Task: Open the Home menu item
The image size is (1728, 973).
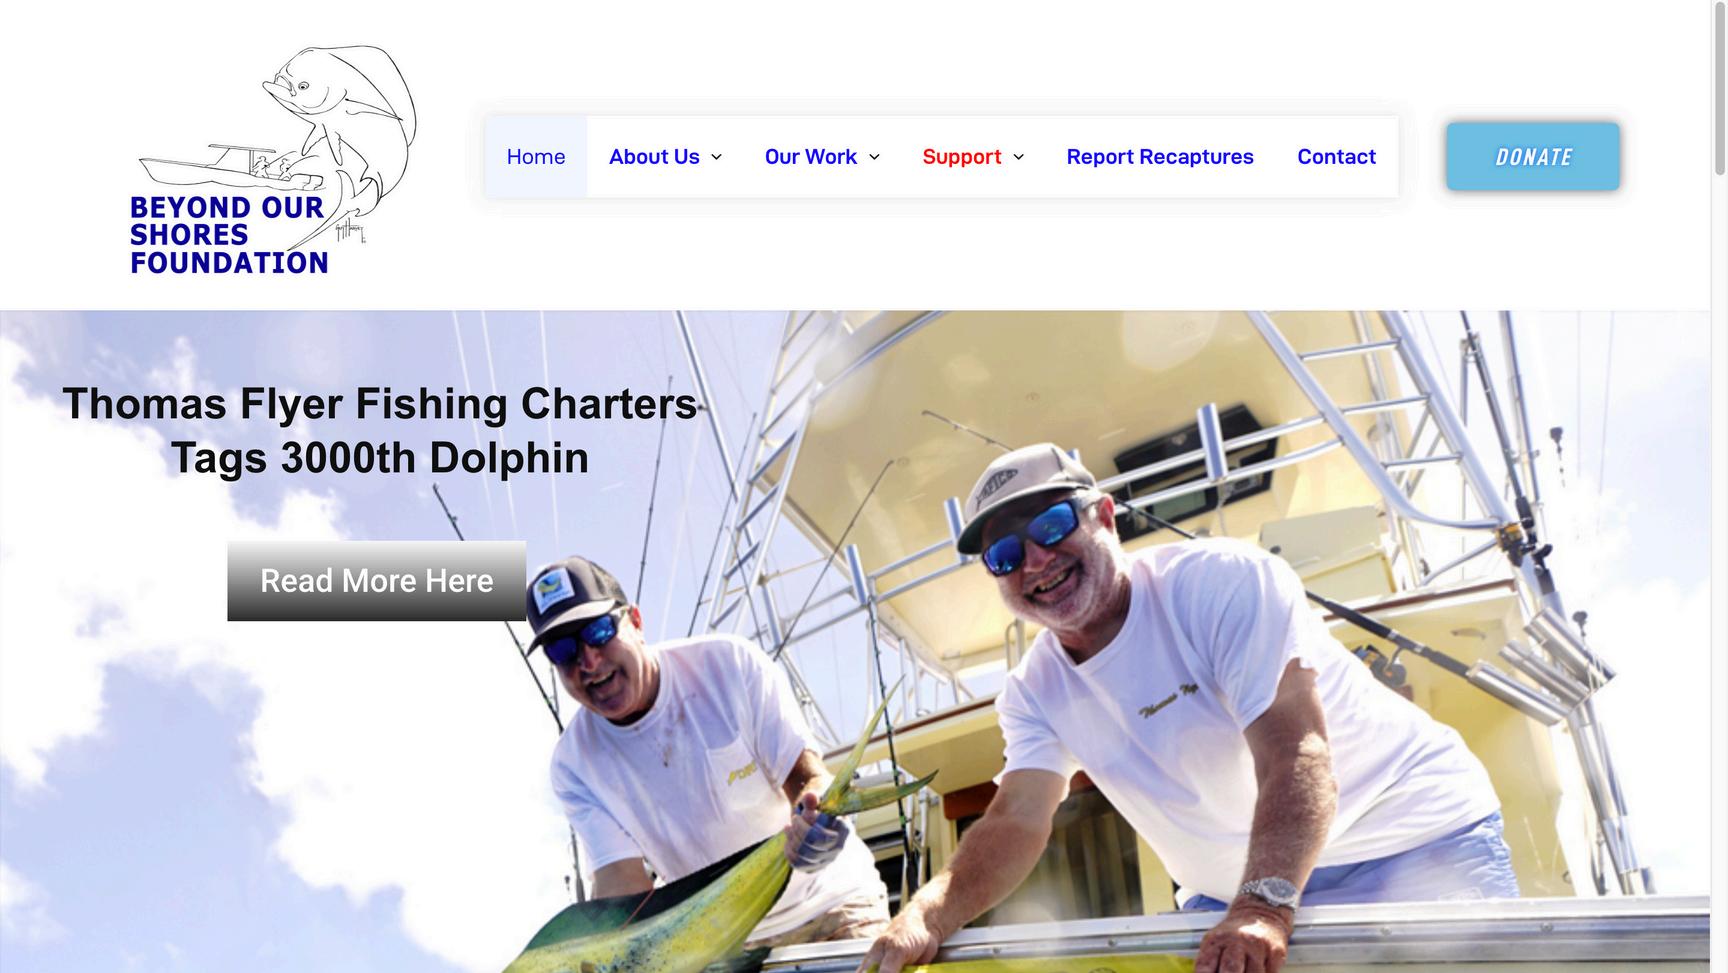Action: (536, 157)
